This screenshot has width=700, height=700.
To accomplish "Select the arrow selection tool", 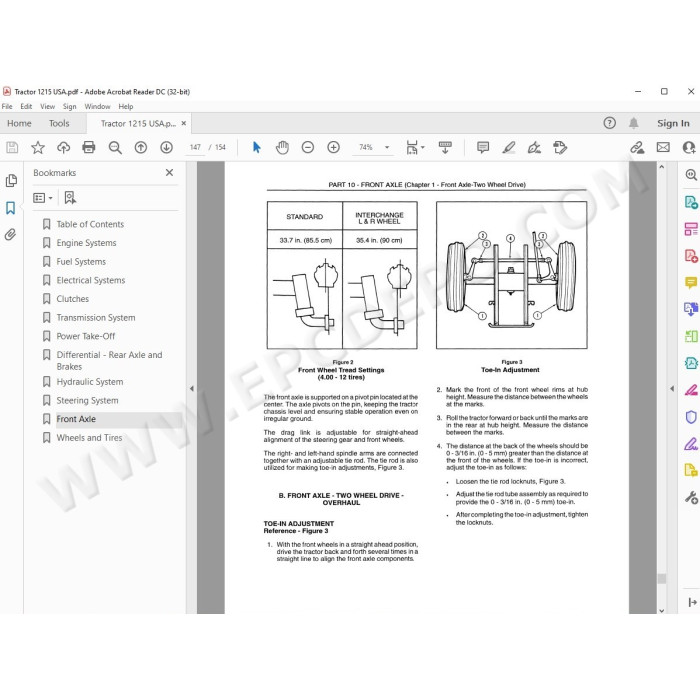I will coord(257,147).
